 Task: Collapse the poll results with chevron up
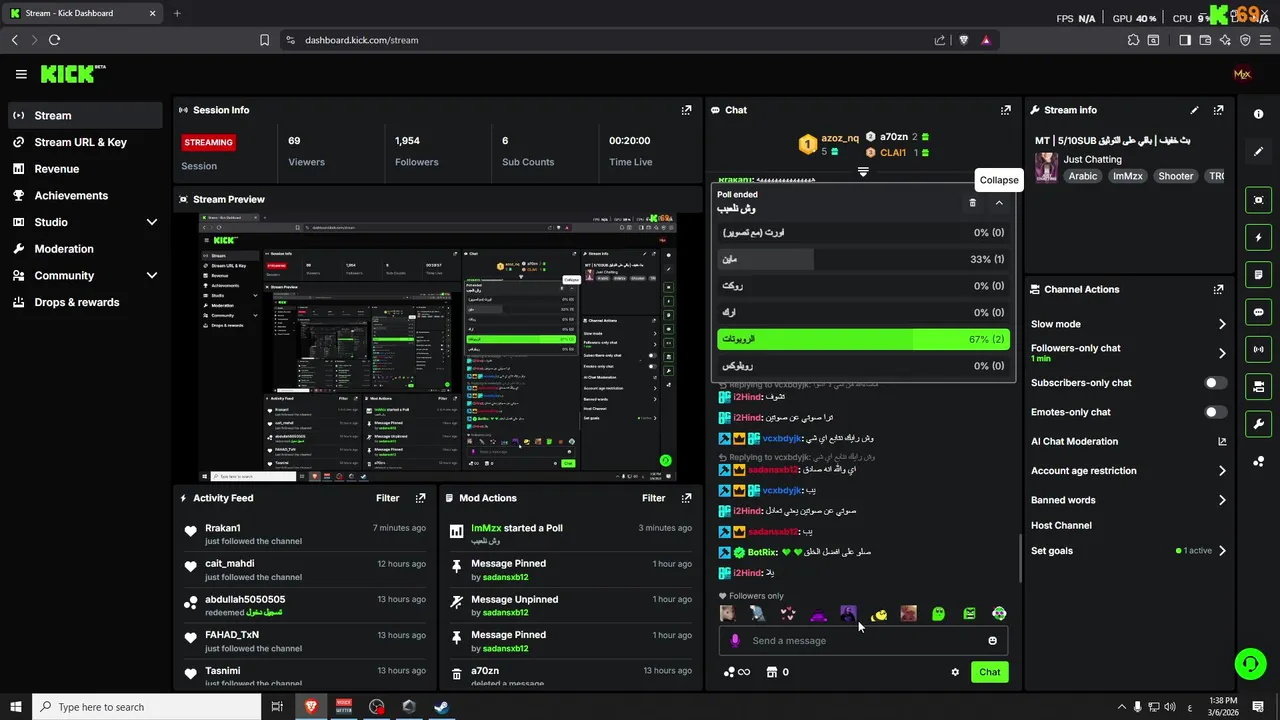tap(999, 203)
